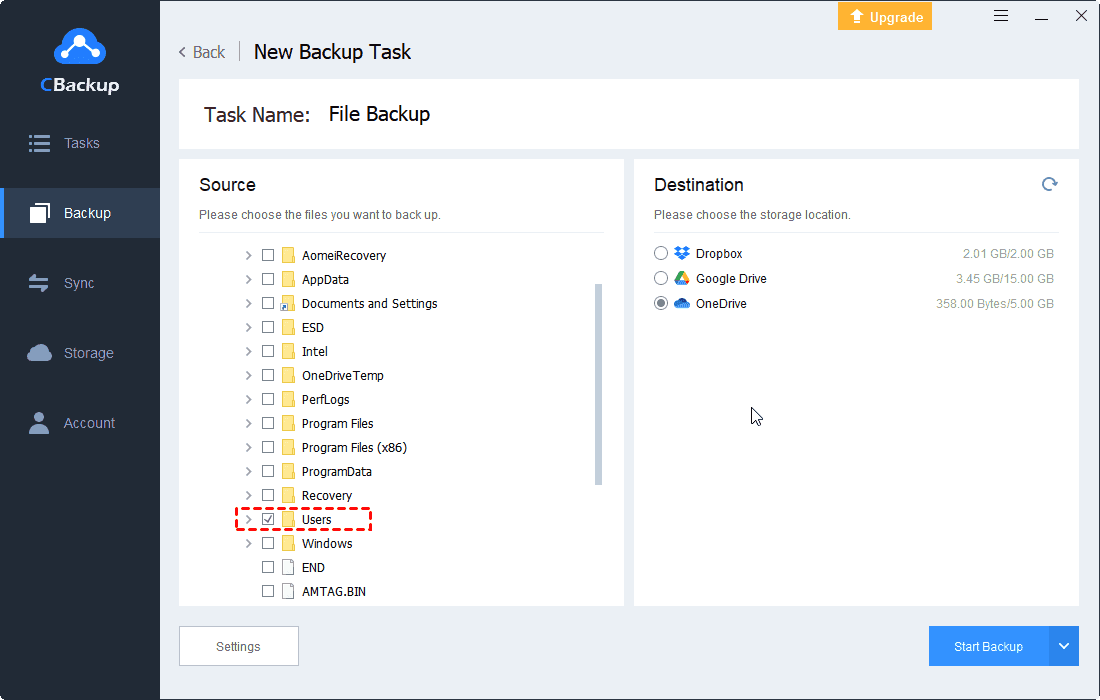Viewport: 1100px width, 700px height.
Task: Uncheck the Users folder checkbox
Action: point(267,519)
